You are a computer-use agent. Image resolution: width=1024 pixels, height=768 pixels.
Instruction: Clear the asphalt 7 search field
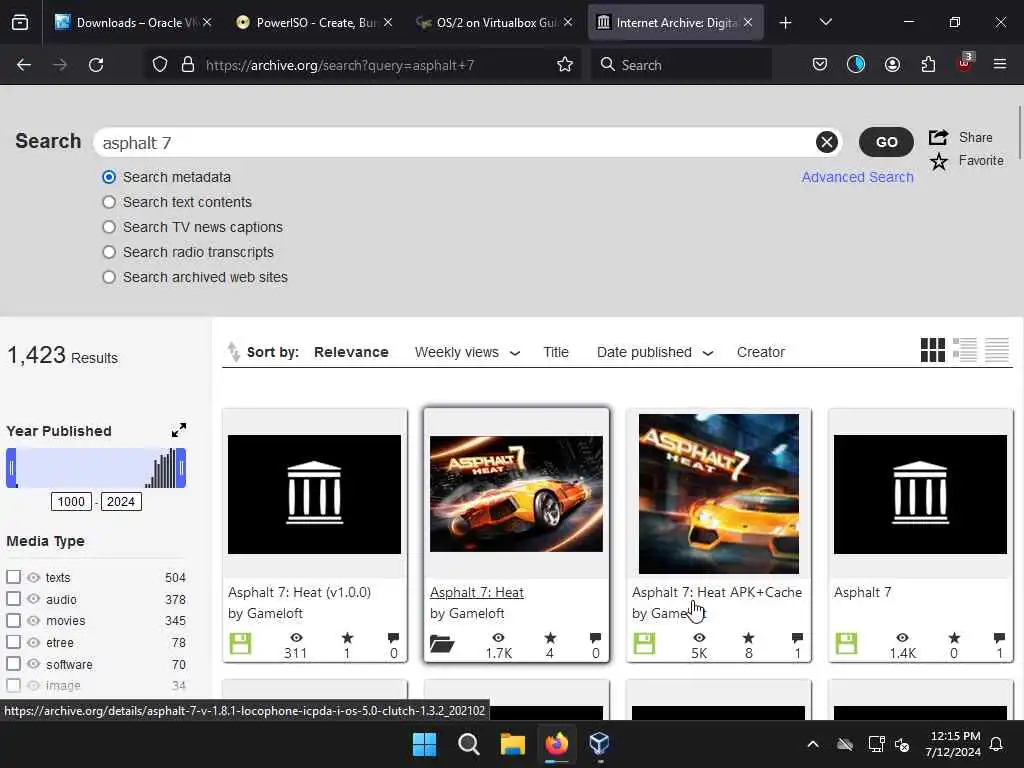point(827,142)
